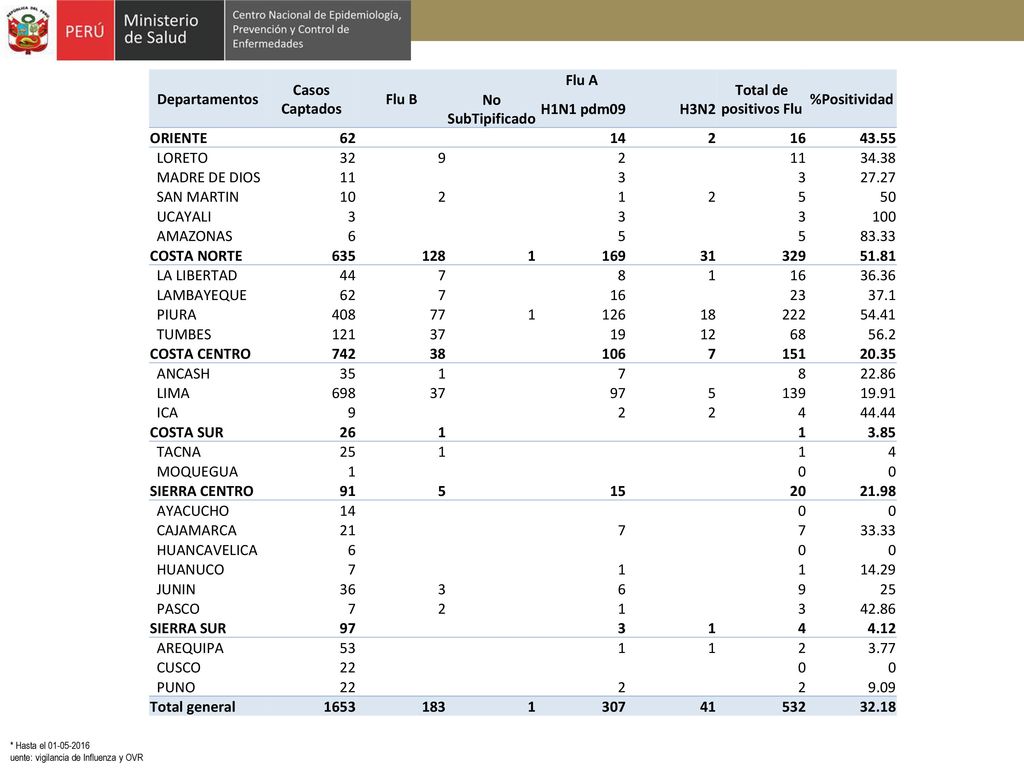Select the 43.55 positivity for ORIENTE

coord(877,138)
